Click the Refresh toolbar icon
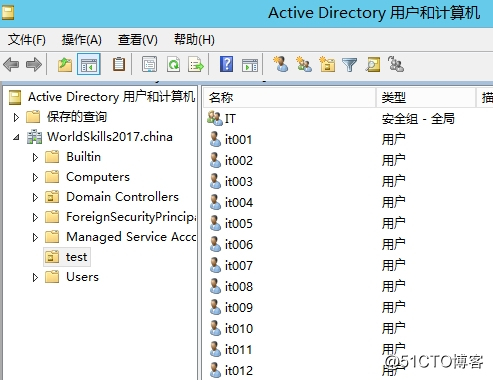 173,64
